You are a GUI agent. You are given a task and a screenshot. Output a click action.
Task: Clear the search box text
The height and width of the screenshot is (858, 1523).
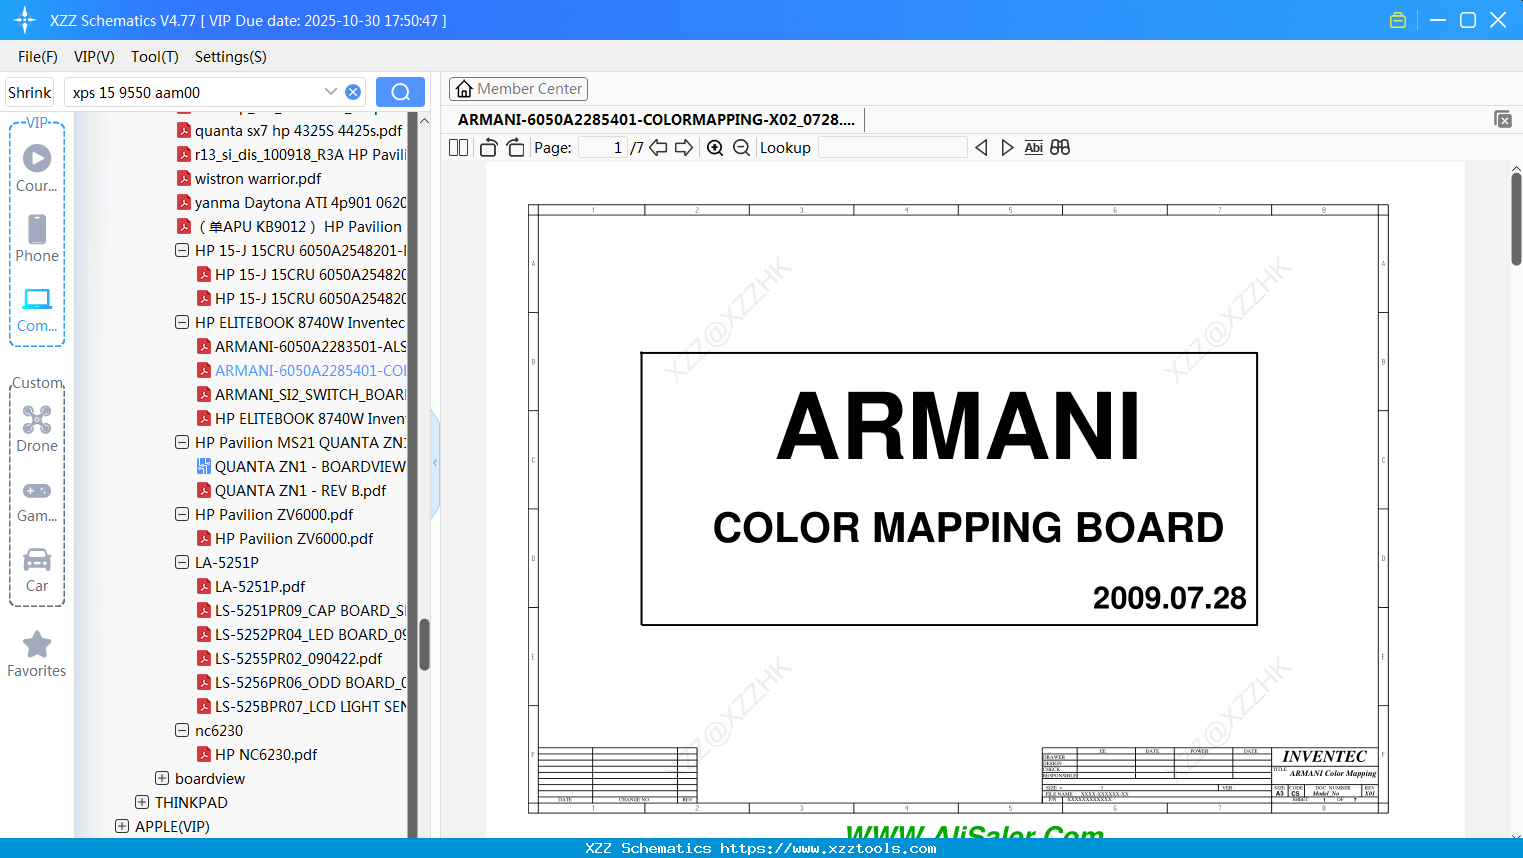[x=353, y=92]
